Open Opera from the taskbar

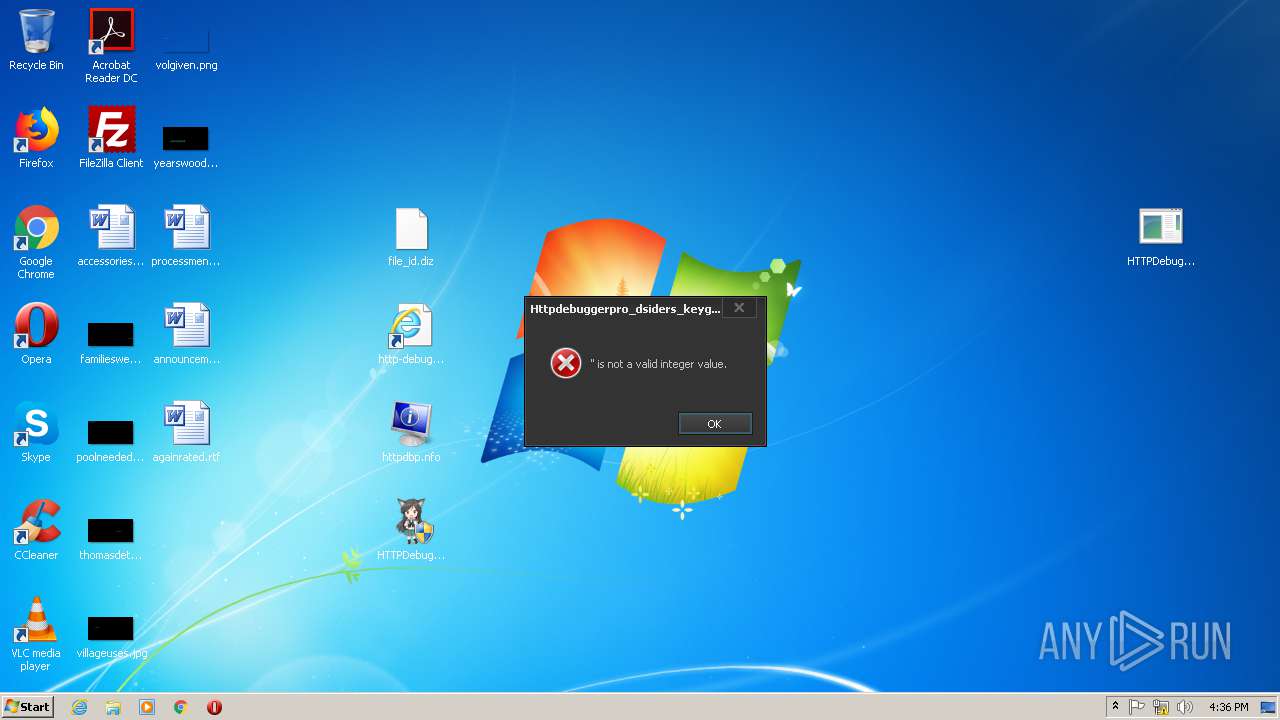[214, 707]
